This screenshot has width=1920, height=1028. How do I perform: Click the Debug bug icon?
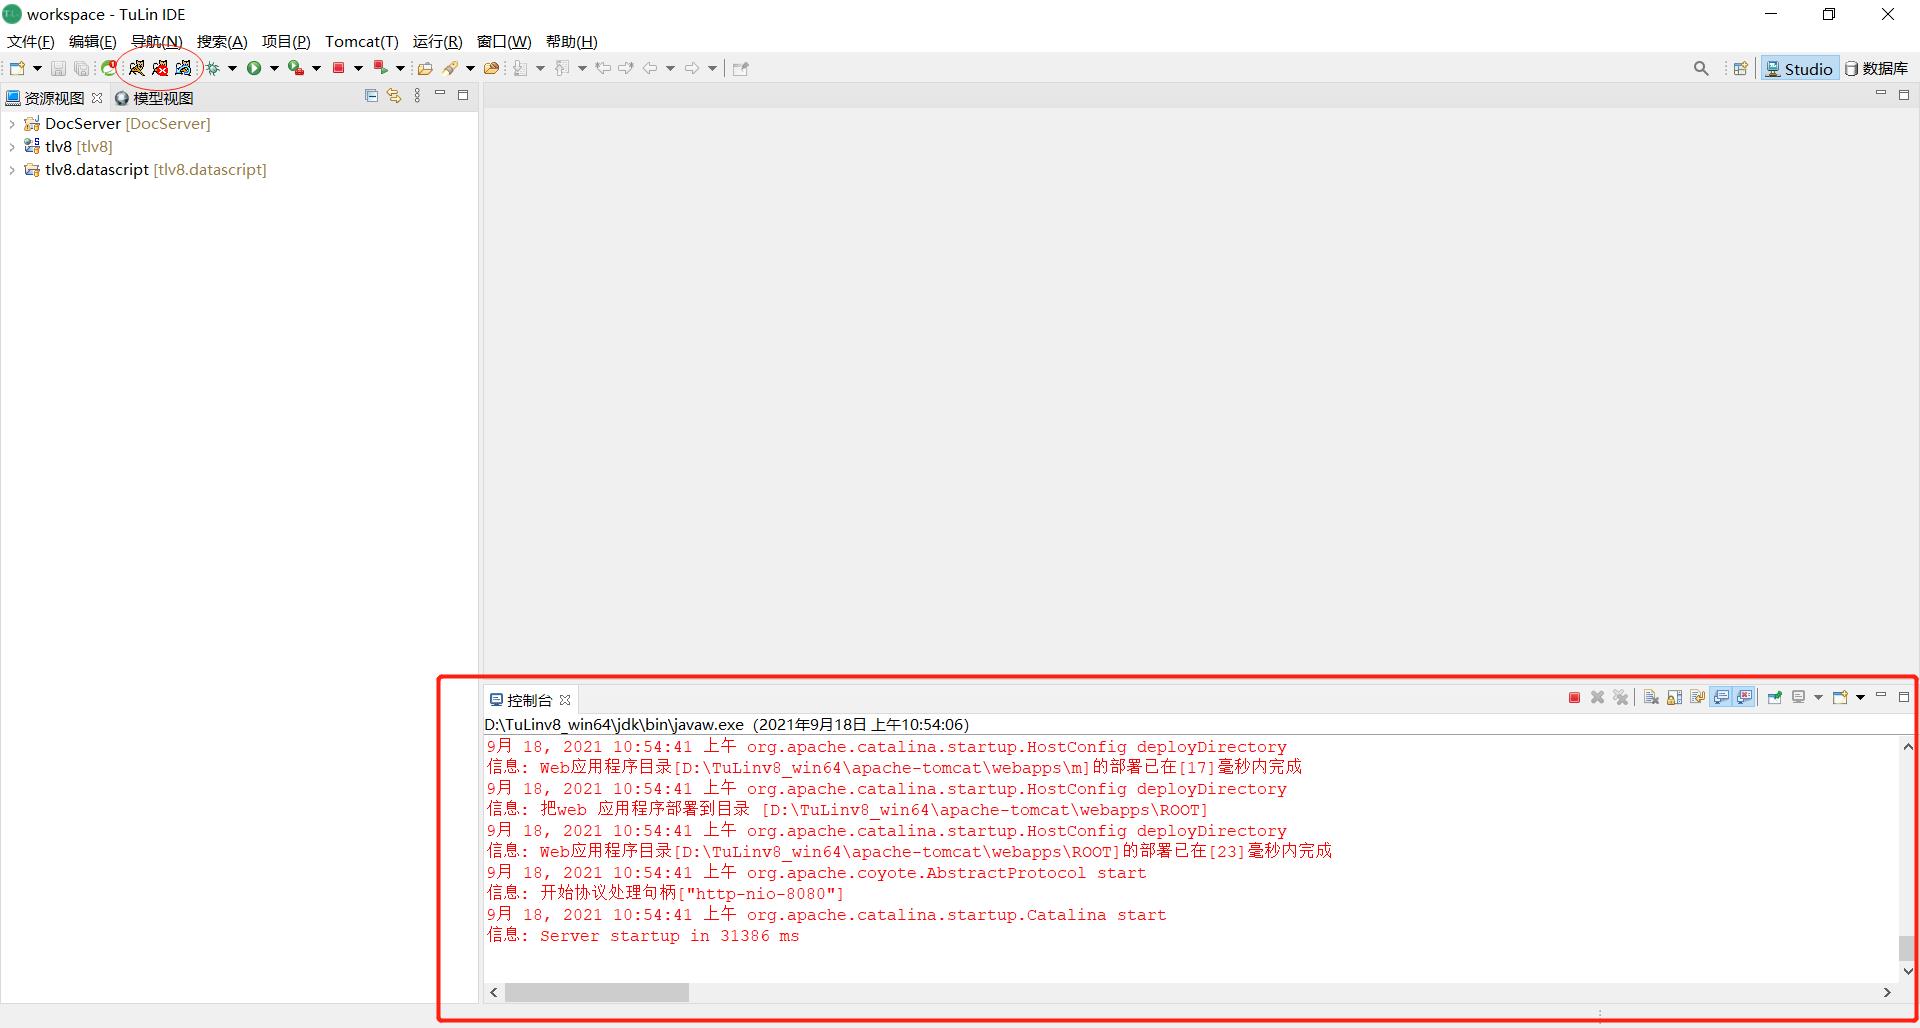tap(212, 68)
